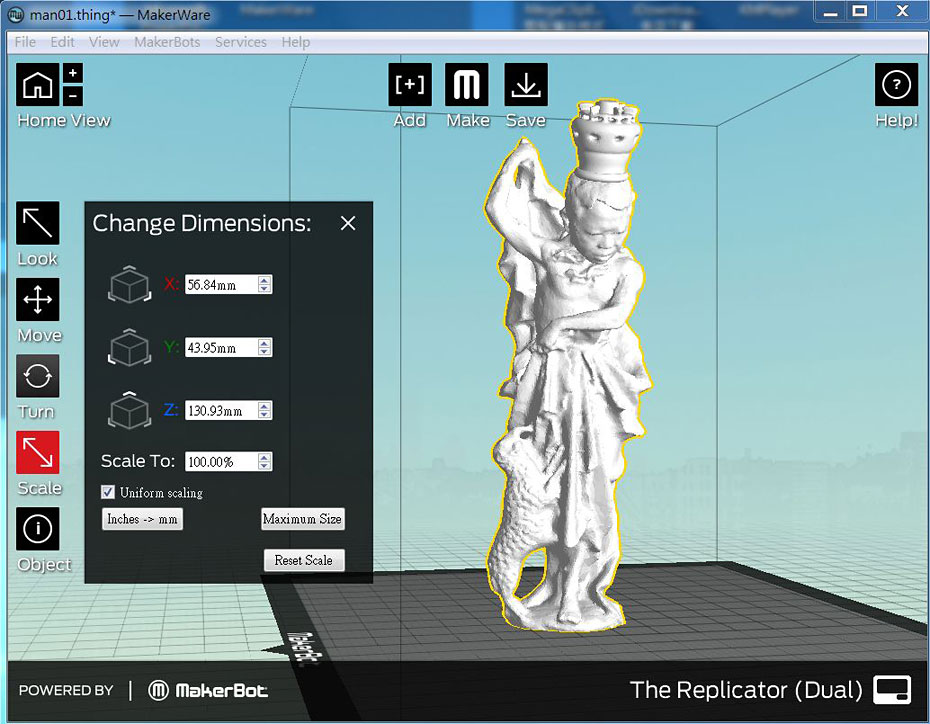Click the MakerWare title bar app icon
930x724 pixels.
pyautogui.click(x=16, y=14)
